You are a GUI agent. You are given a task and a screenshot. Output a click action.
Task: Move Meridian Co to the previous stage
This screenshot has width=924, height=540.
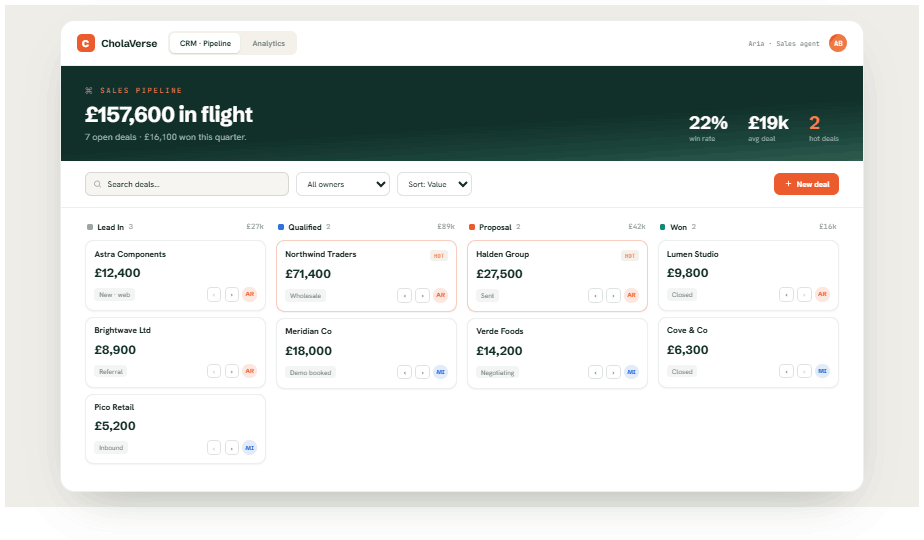coord(404,372)
